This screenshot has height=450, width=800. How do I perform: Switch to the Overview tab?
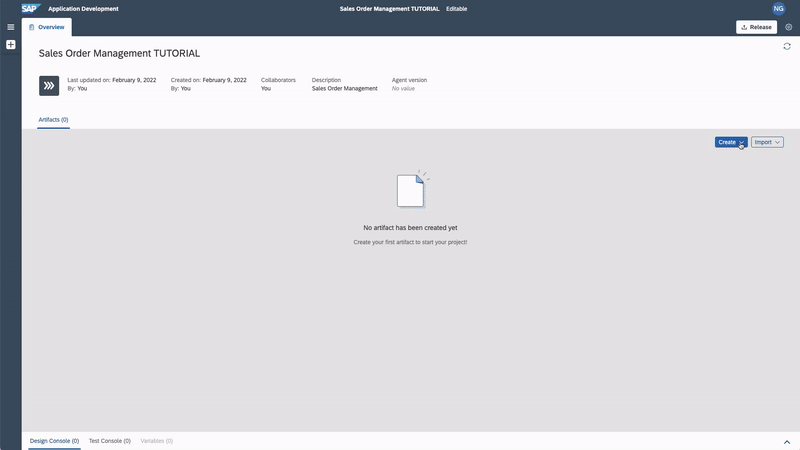pyautogui.click(x=46, y=27)
